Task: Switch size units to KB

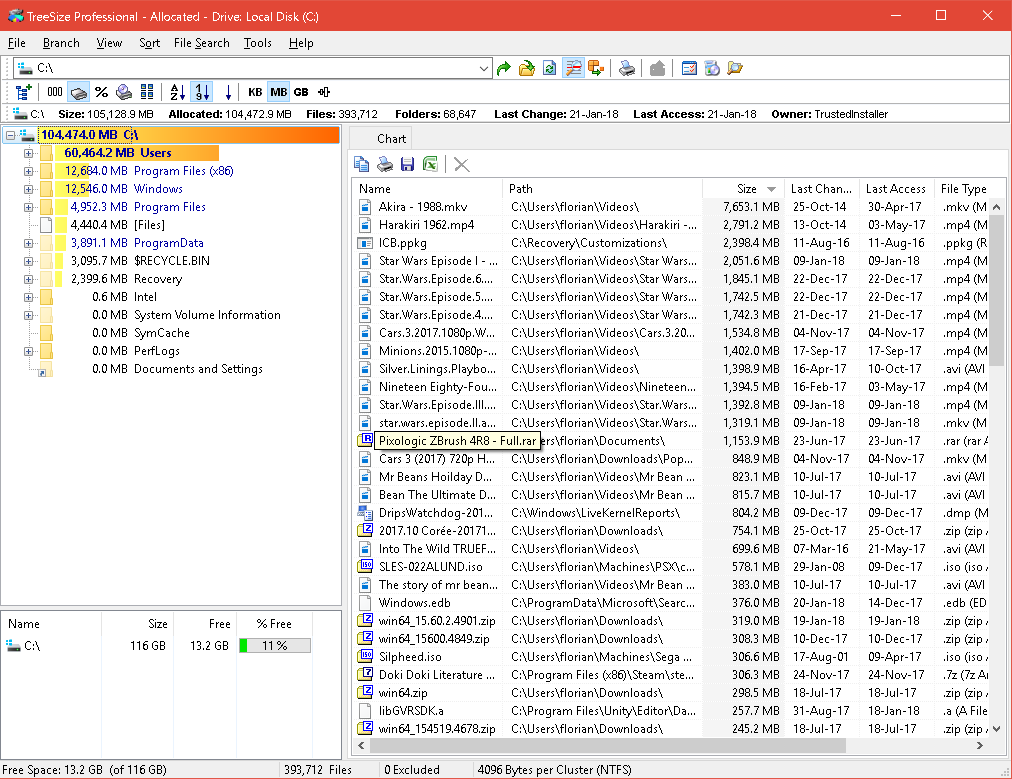Action: point(255,92)
